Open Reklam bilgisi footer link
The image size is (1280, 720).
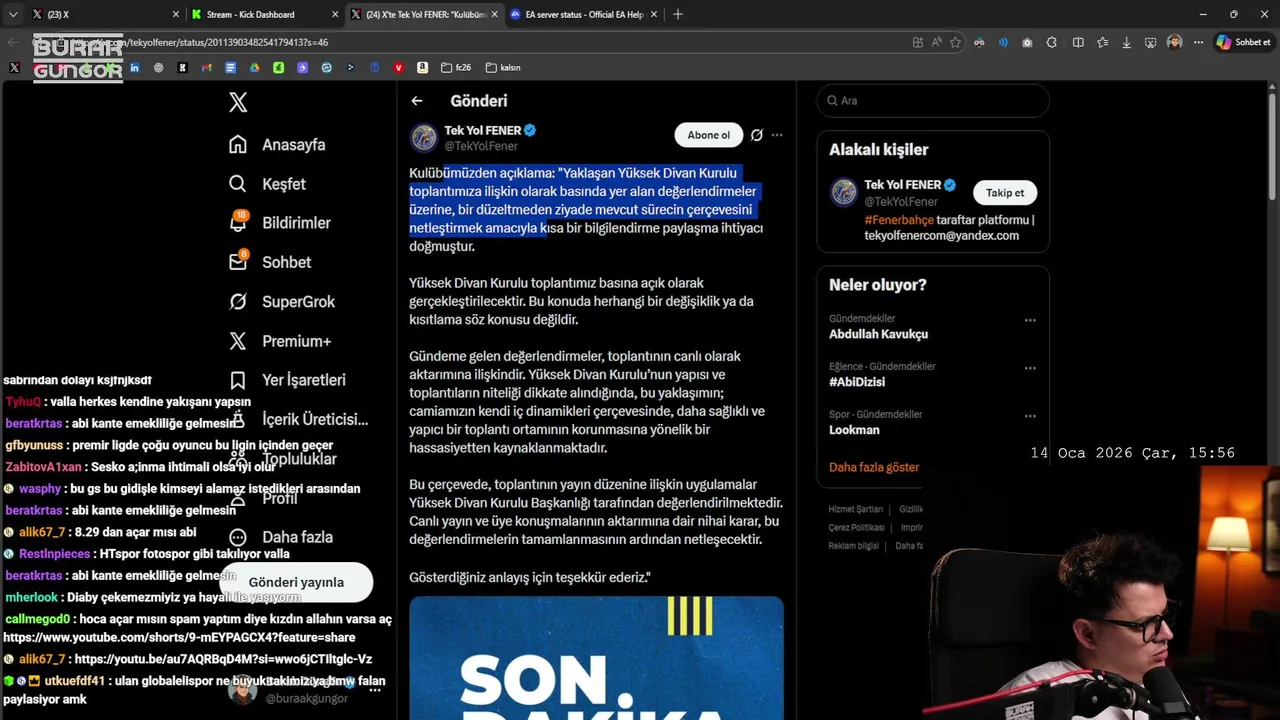tap(853, 546)
